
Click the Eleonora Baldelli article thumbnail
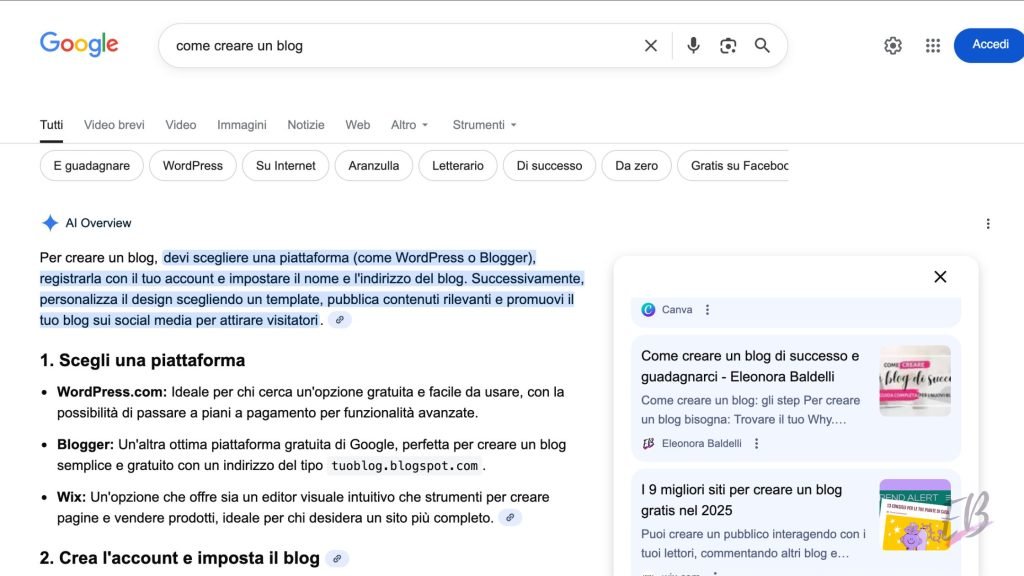(915, 381)
